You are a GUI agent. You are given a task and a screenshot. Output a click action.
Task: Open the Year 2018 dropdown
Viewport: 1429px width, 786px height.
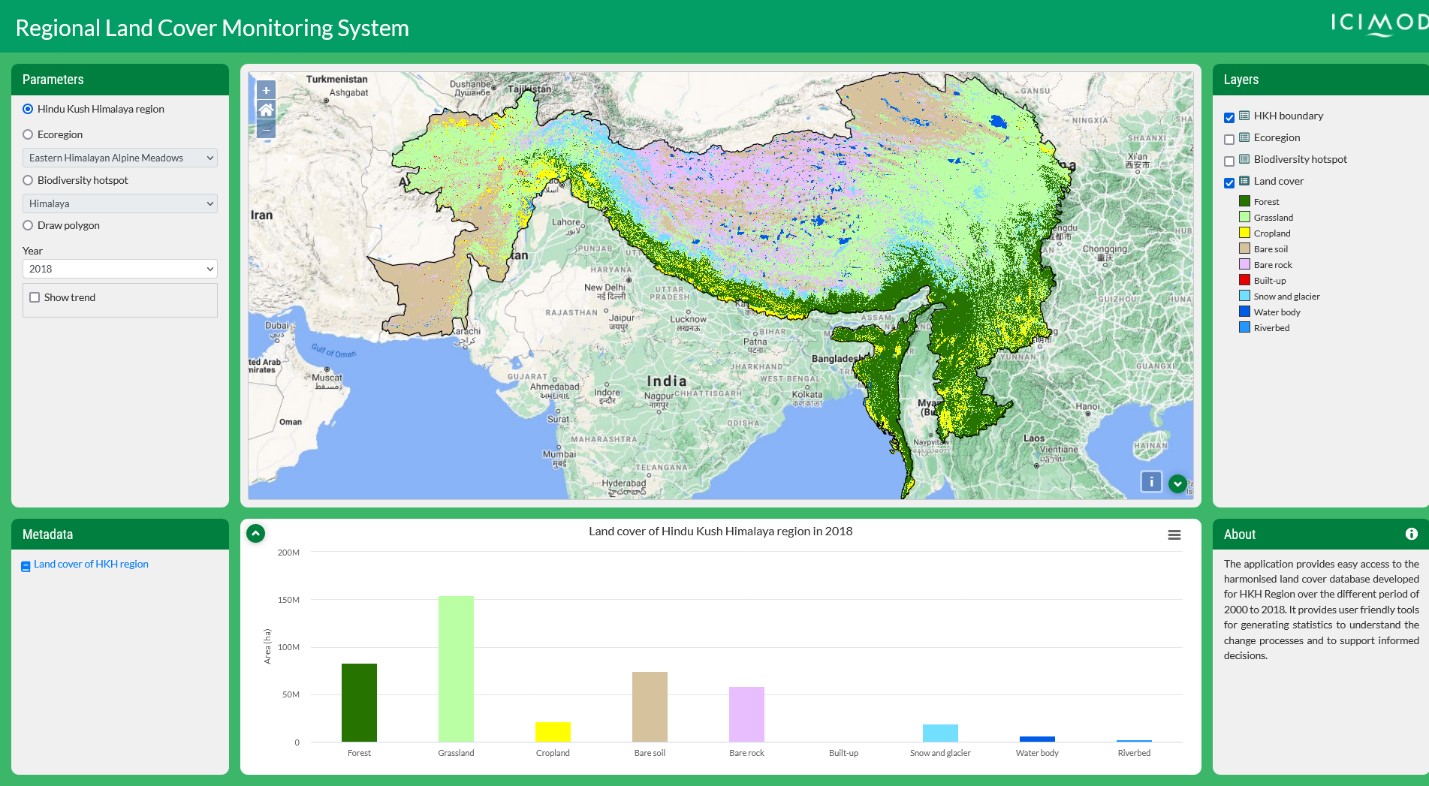pos(119,269)
